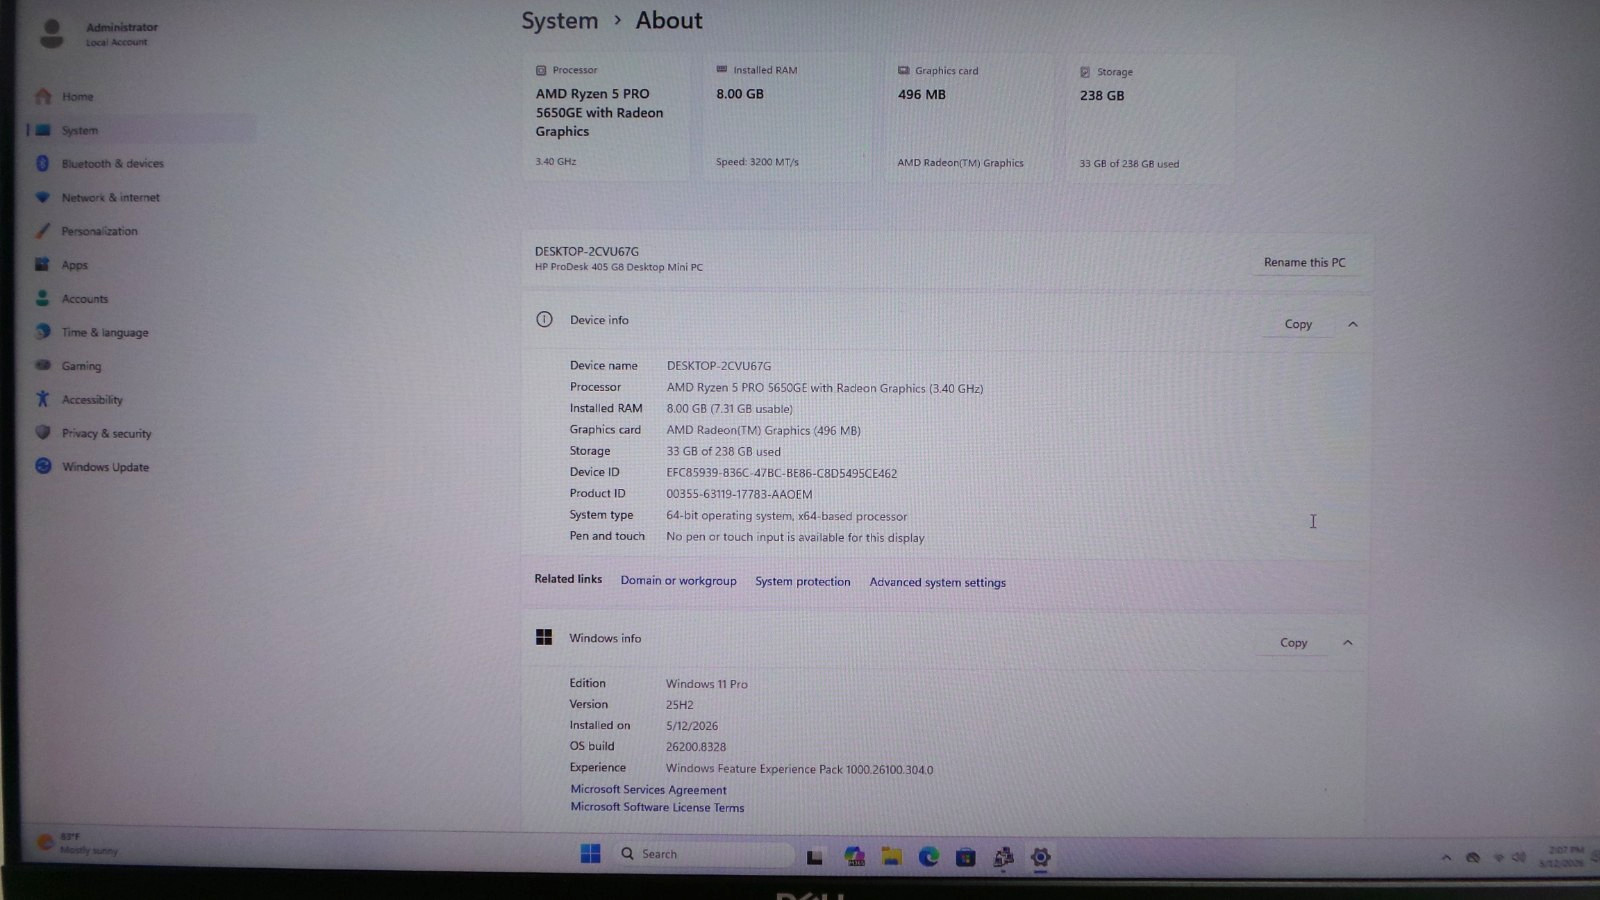Open Microsoft Store from taskbar
Viewport: 1600px width, 900px height.
click(x=965, y=857)
